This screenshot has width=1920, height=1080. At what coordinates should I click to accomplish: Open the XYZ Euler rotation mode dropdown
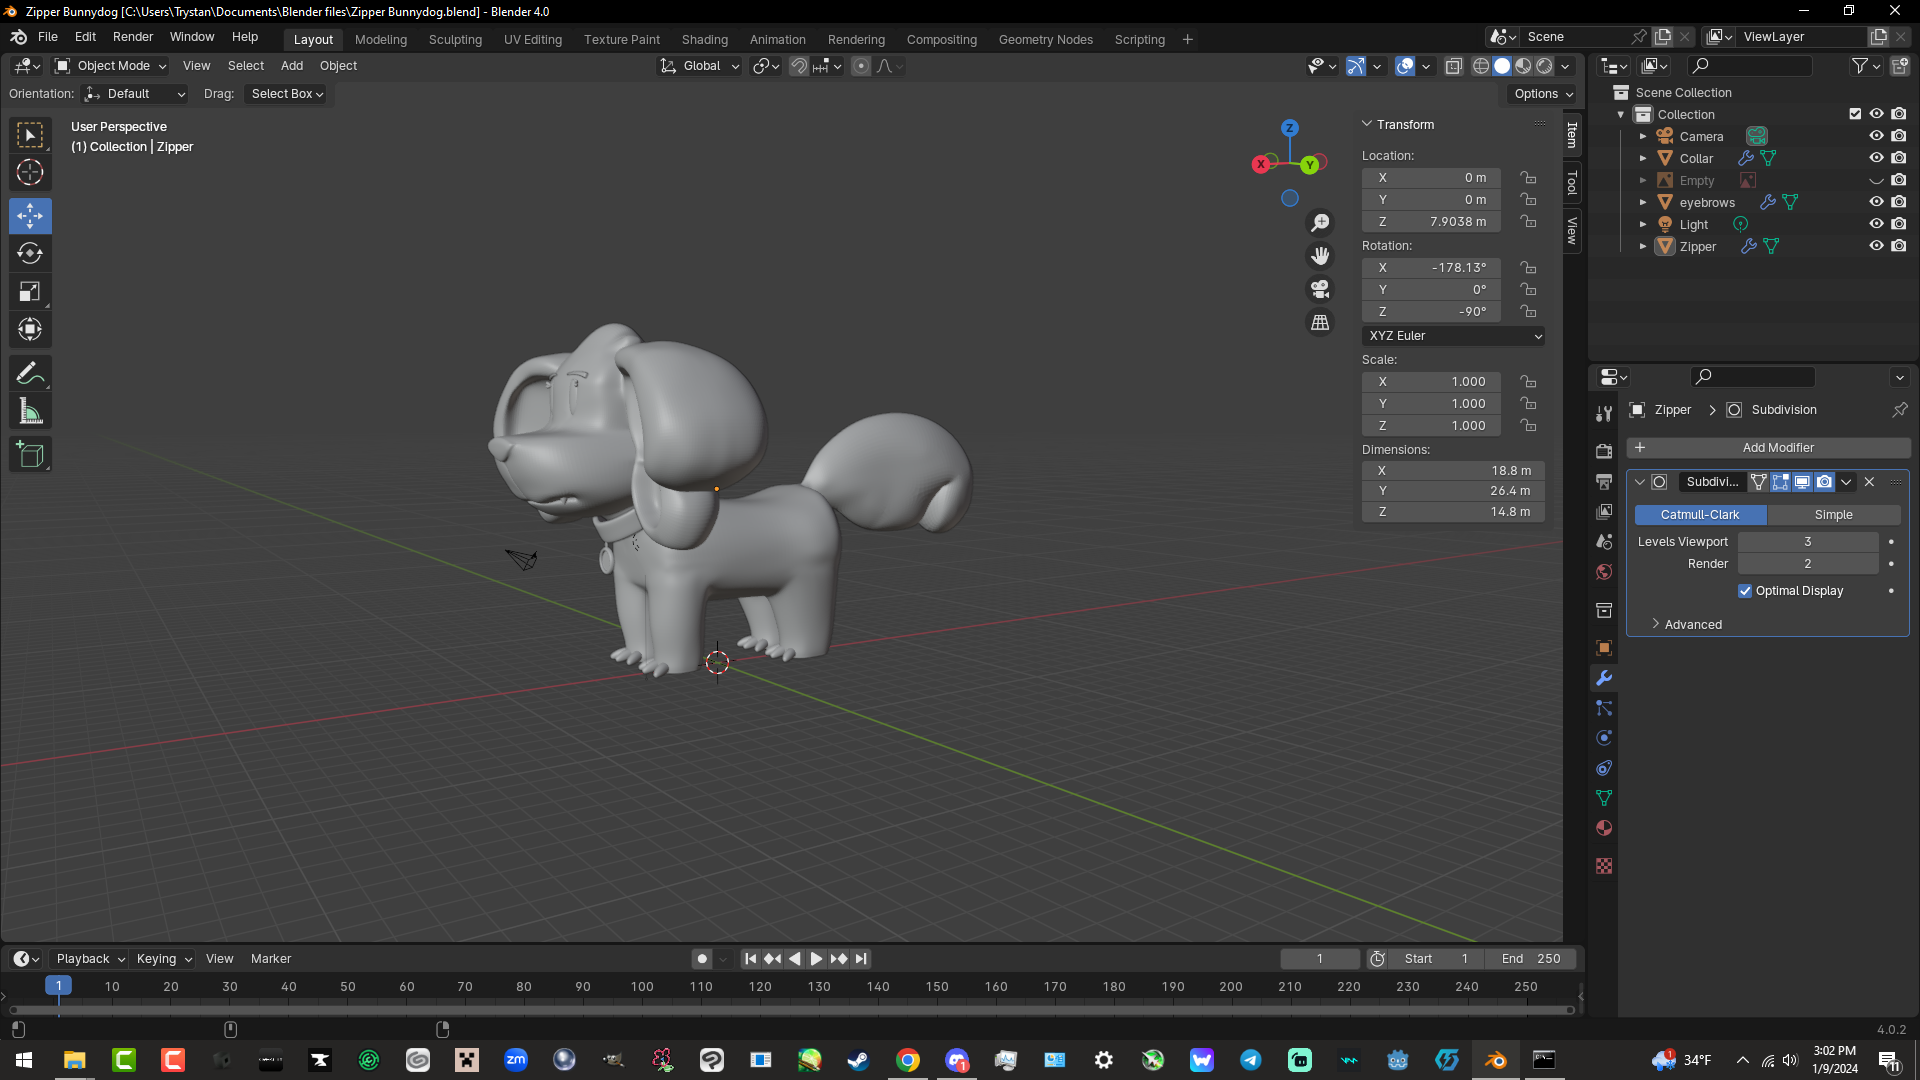click(x=1453, y=336)
